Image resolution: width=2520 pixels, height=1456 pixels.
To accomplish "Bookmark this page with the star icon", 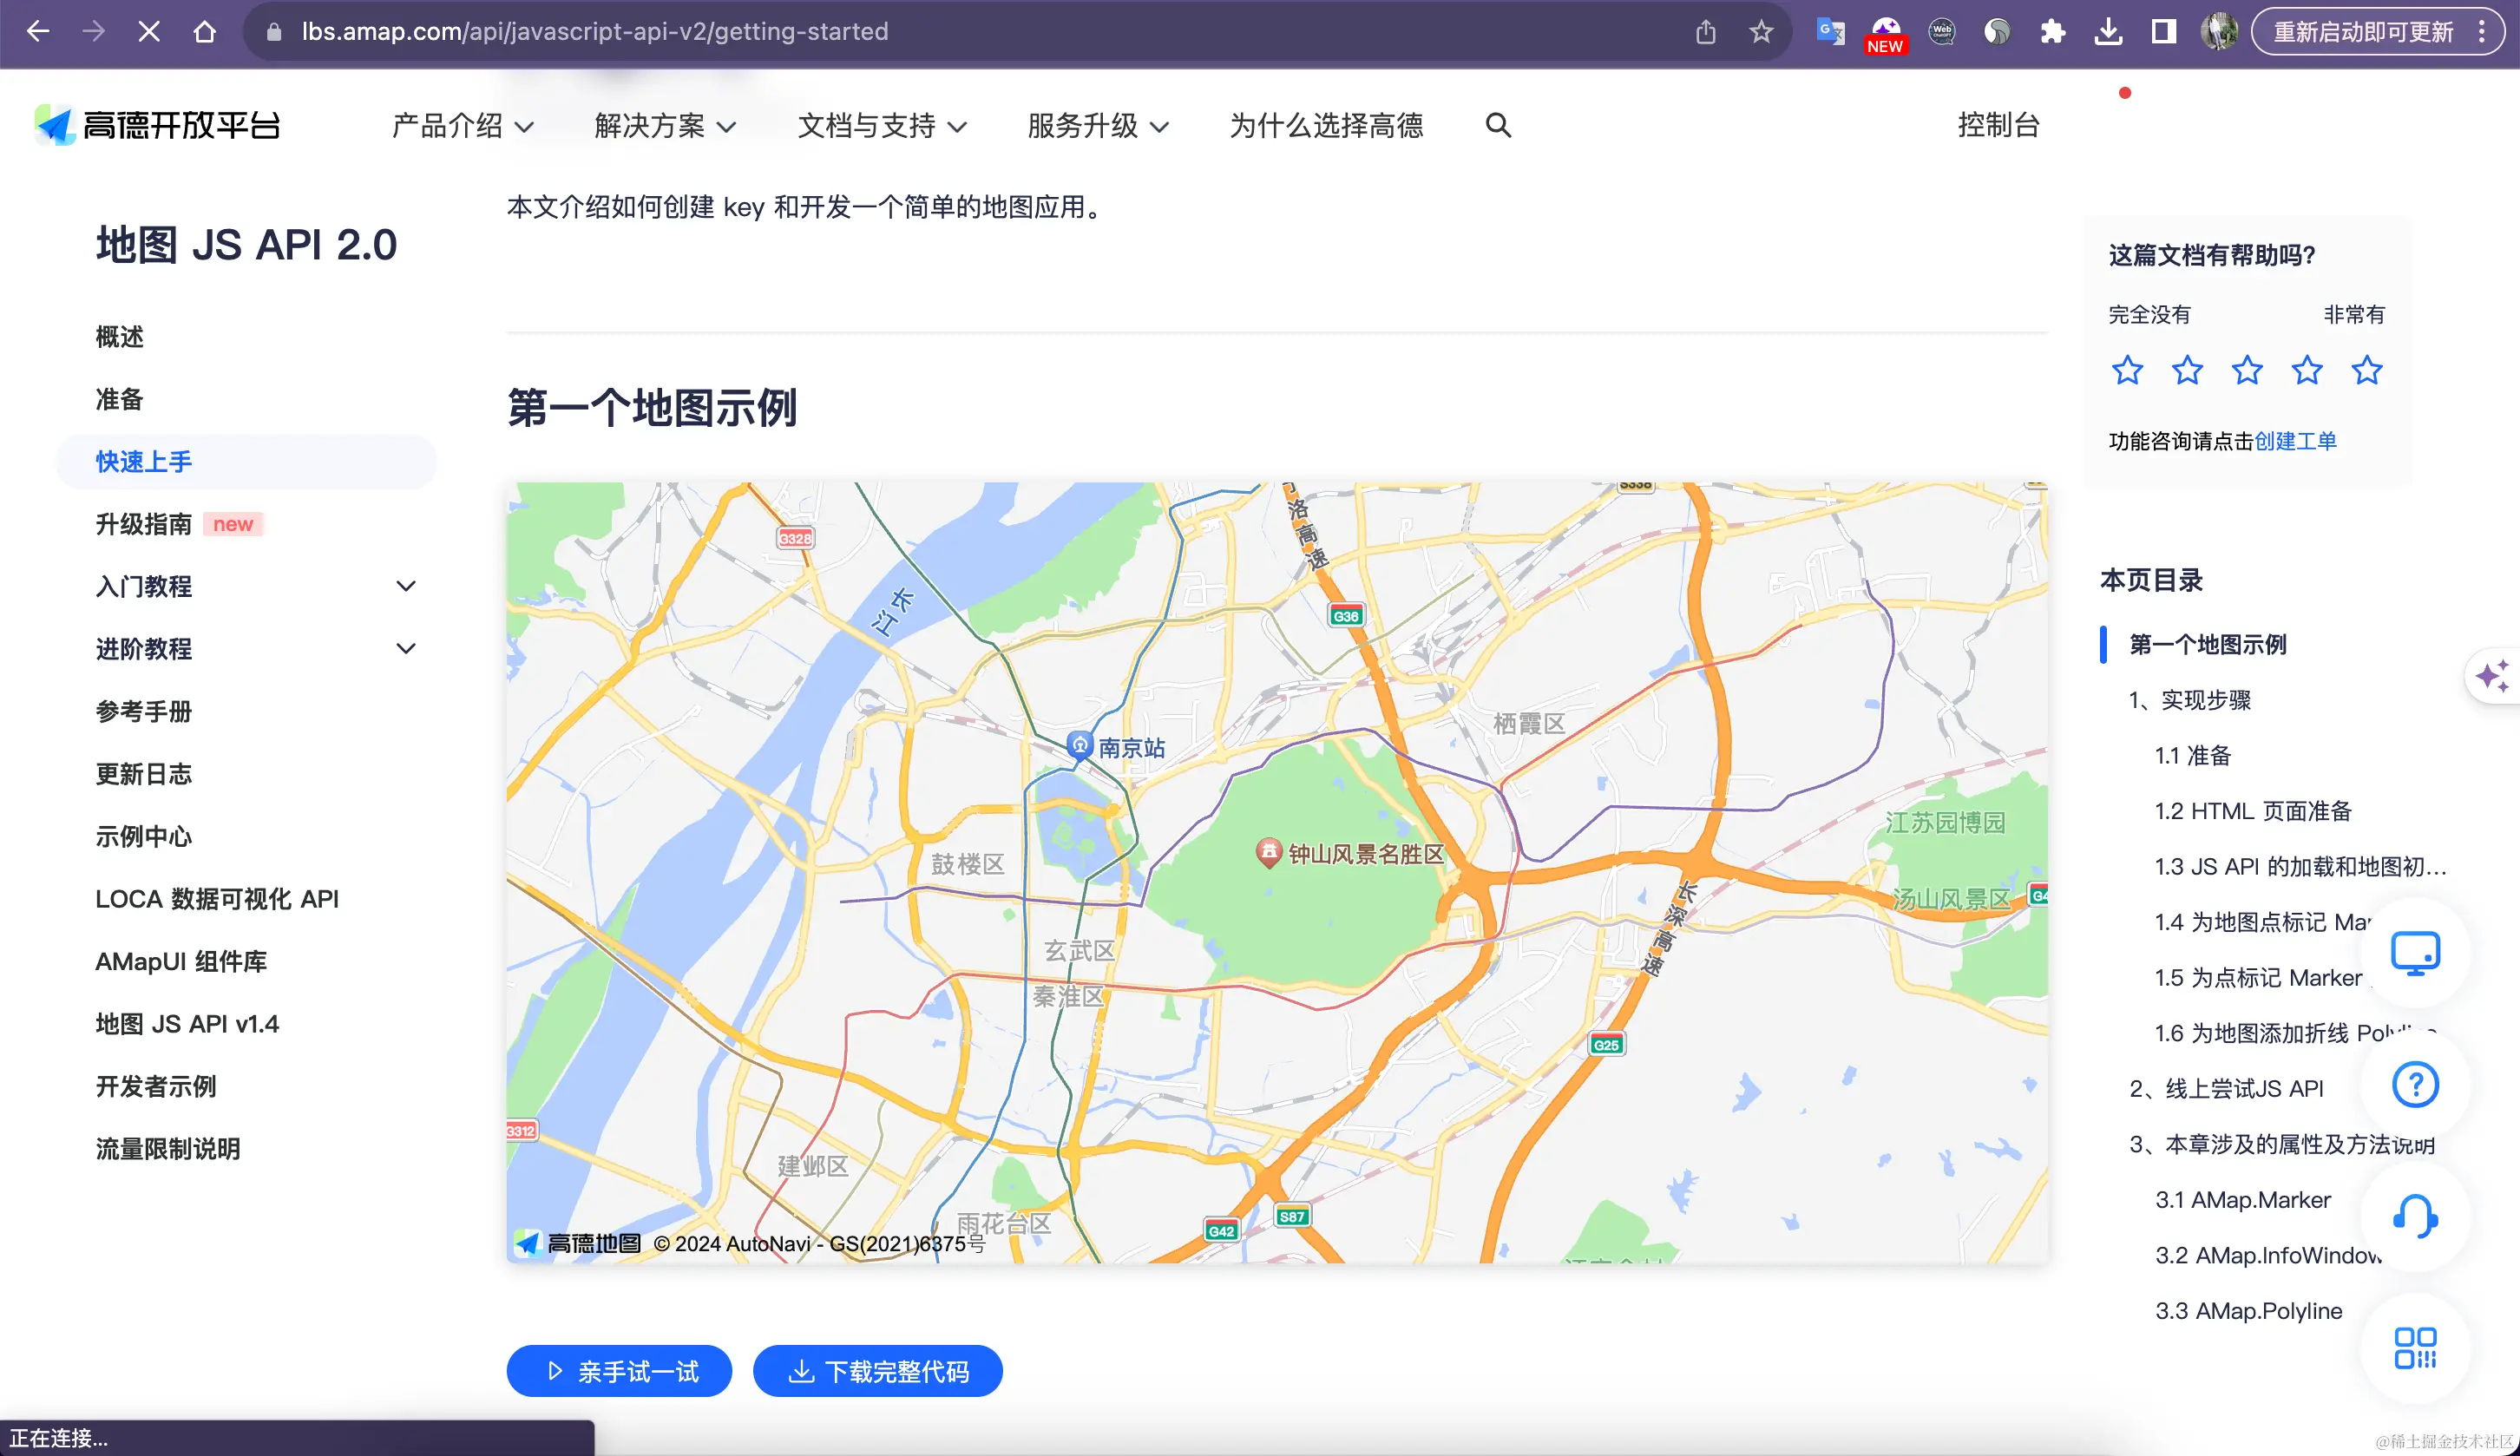I will [x=1762, y=32].
